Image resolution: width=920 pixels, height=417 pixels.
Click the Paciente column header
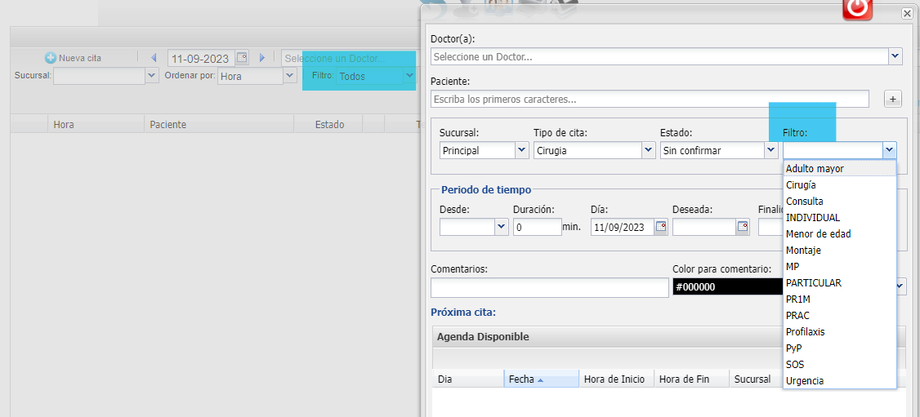(168, 125)
